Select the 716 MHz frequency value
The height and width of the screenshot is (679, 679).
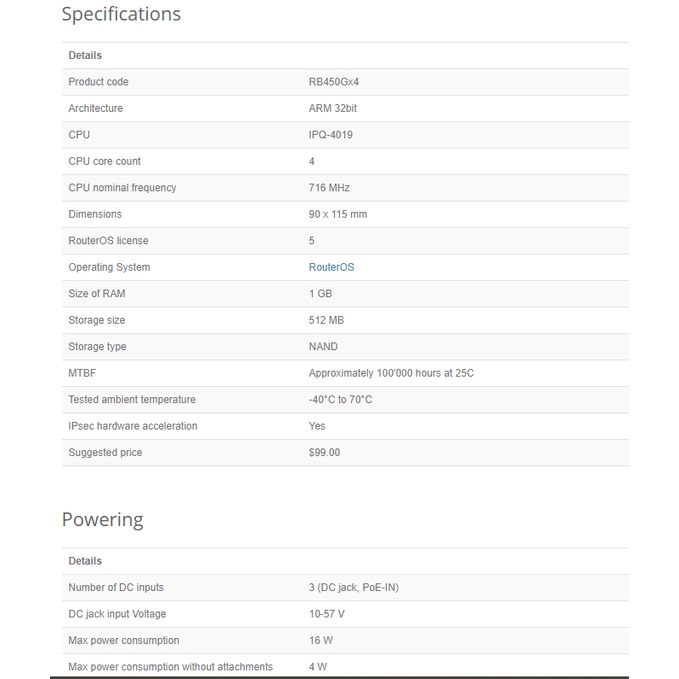click(329, 188)
